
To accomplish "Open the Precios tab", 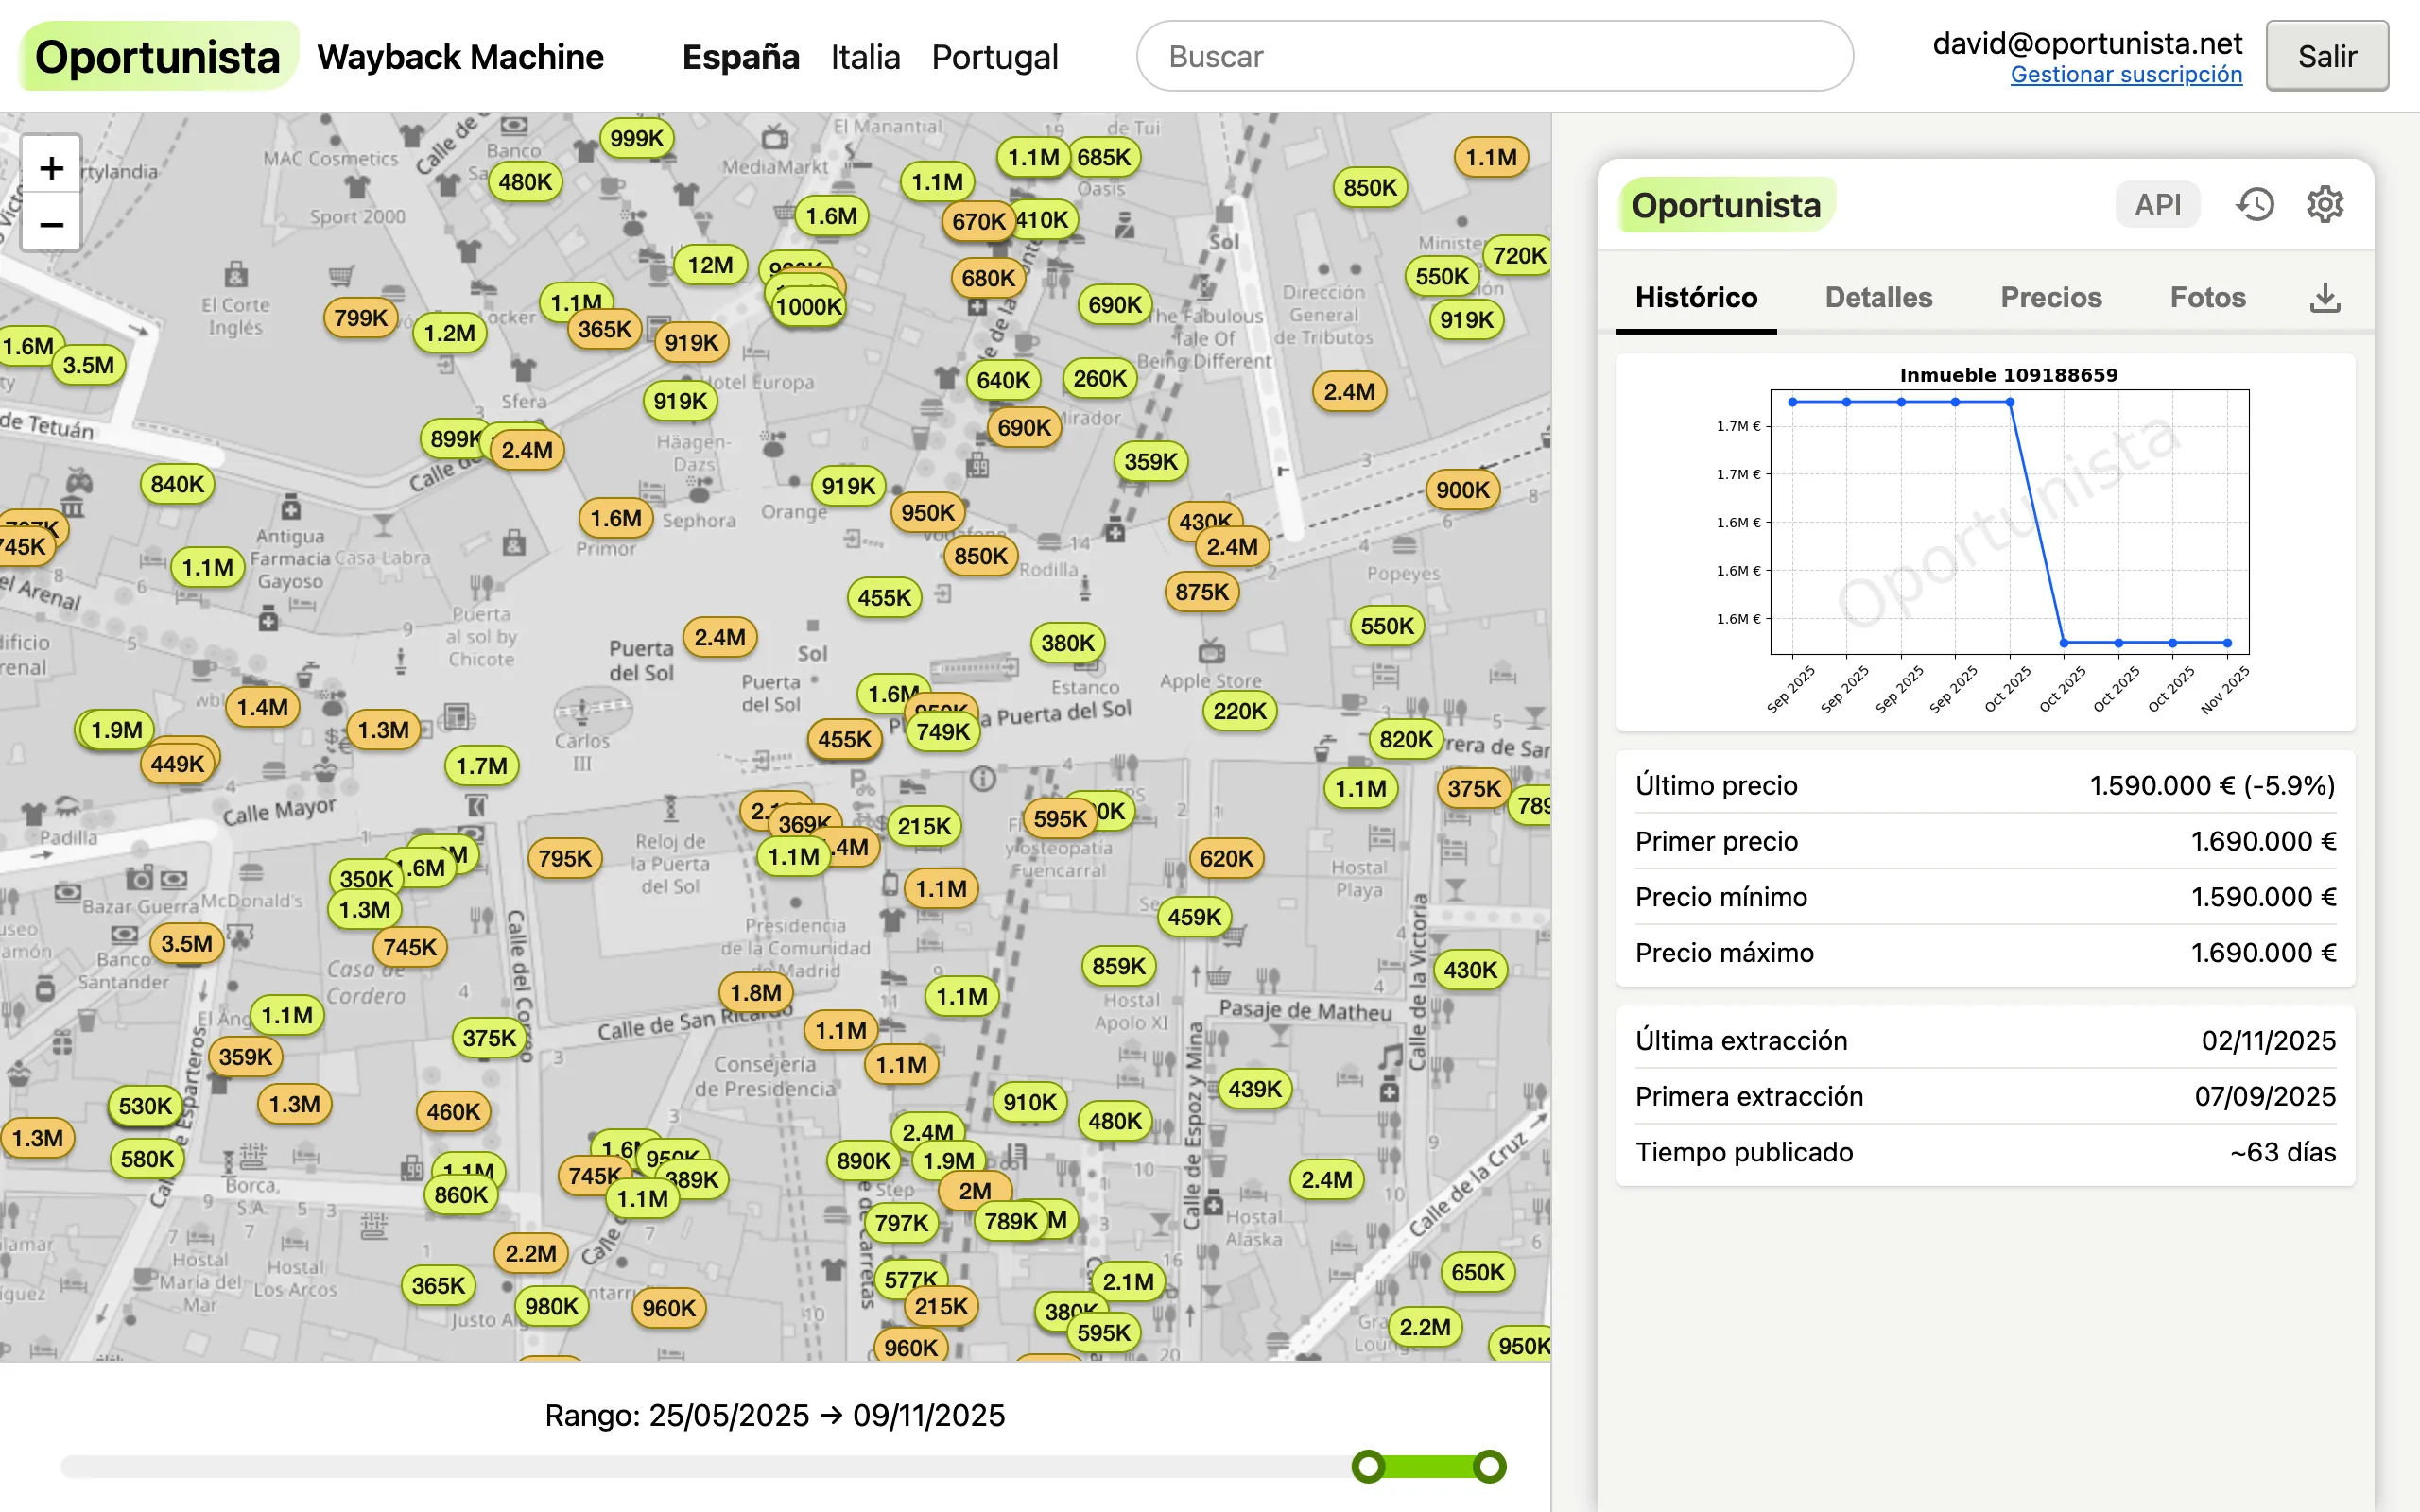I will coord(2050,297).
